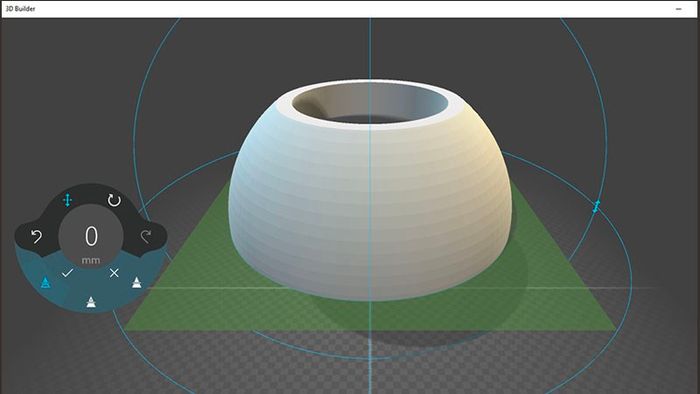This screenshot has height=394, width=700.
Task: Grab the vertical move arrow handle on ring
Action: point(596,207)
